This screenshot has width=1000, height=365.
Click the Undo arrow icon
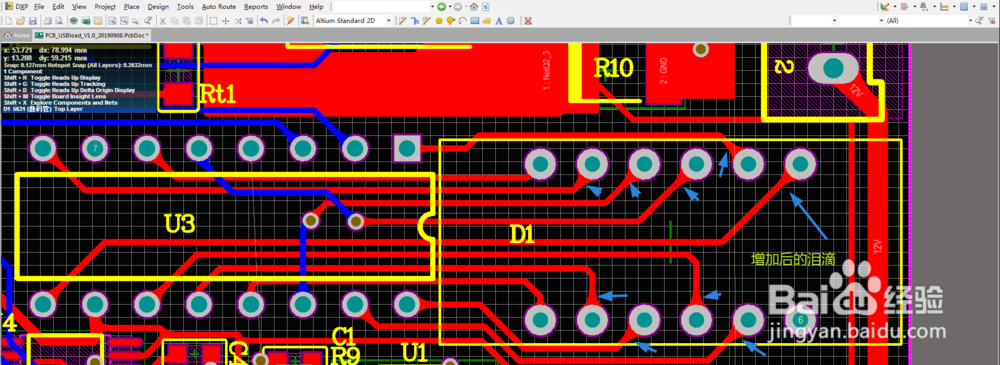click(x=263, y=21)
